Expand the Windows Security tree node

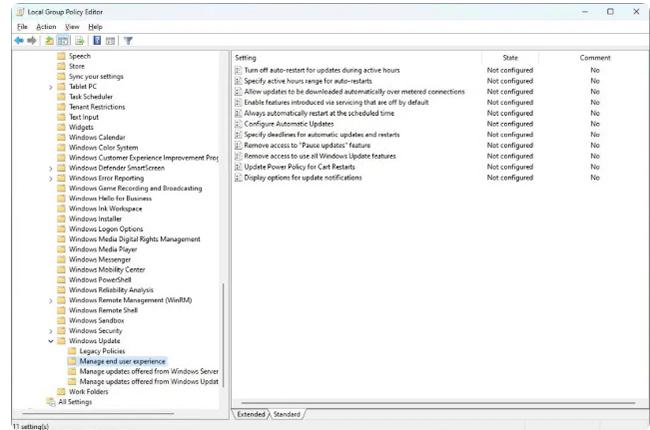pos(50,330)
